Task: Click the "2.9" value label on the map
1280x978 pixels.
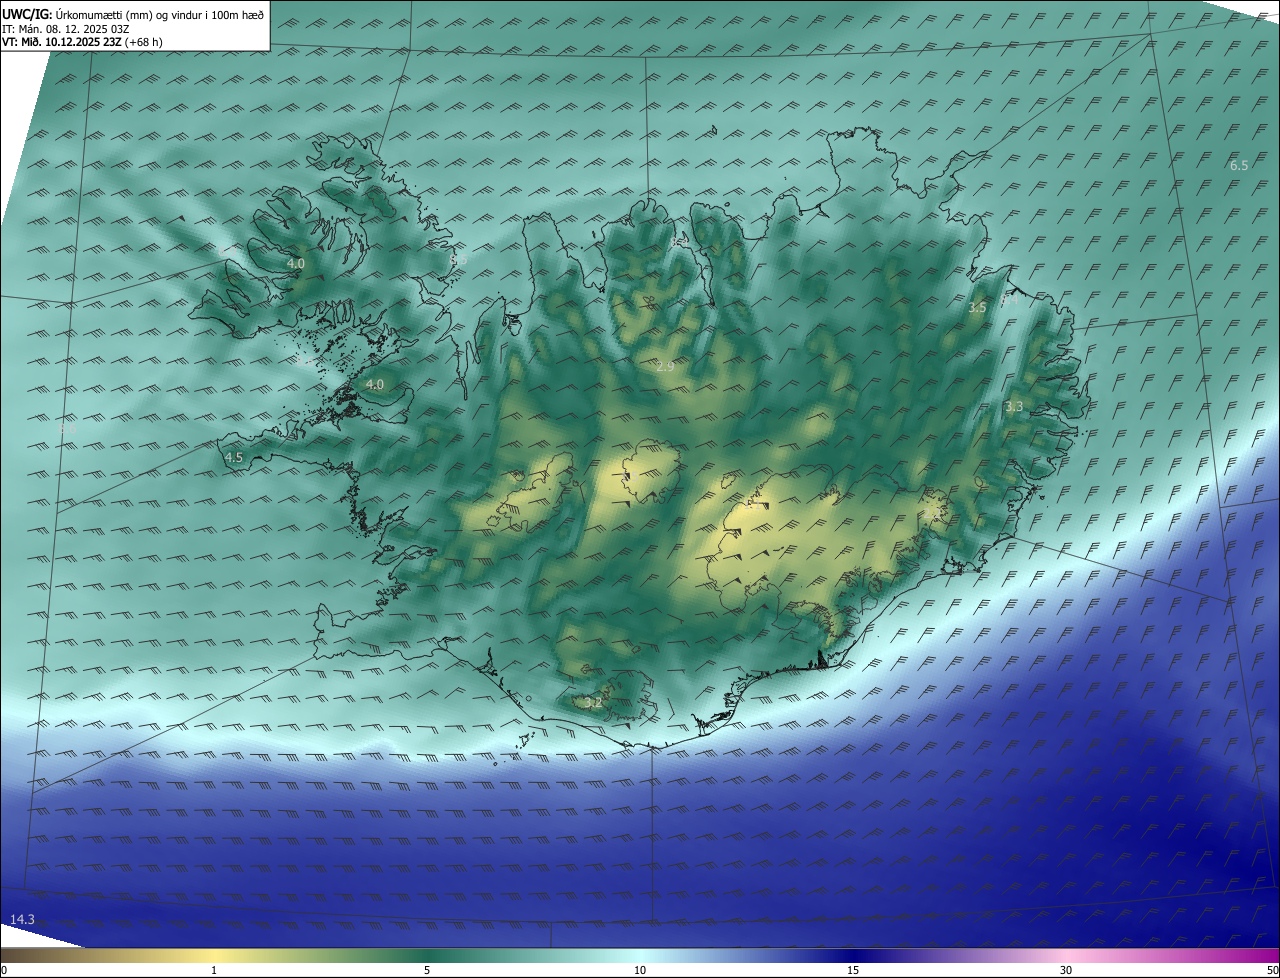Action: pos(665,367)
